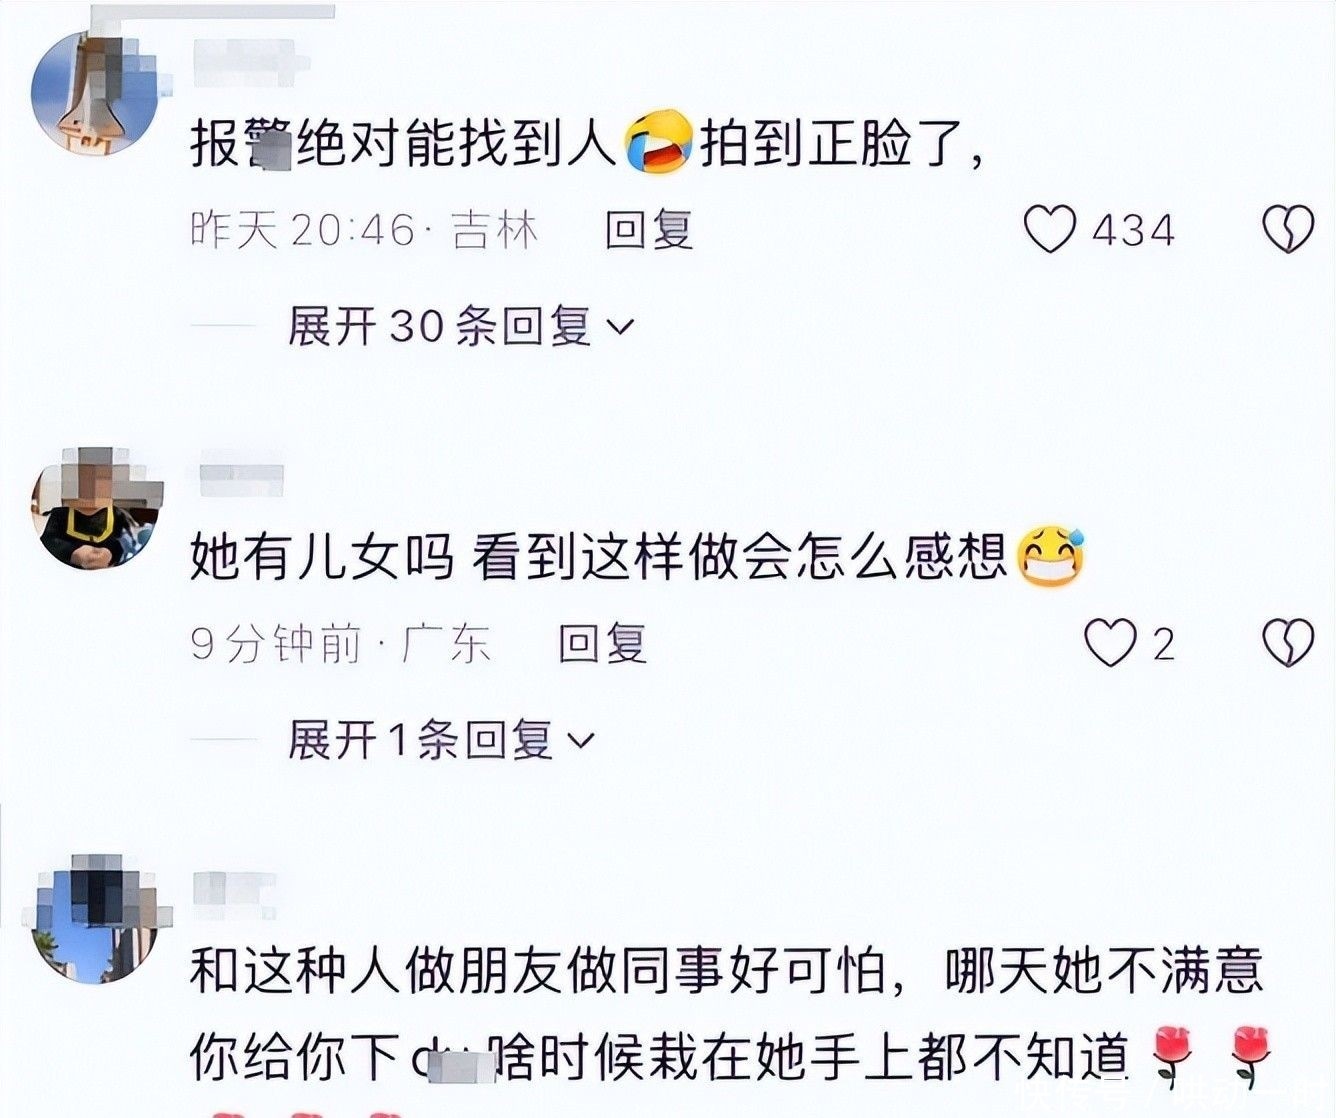The image size is (1336, 1118).
Task: Click the 434 like count
Action: pos(1133,231)
